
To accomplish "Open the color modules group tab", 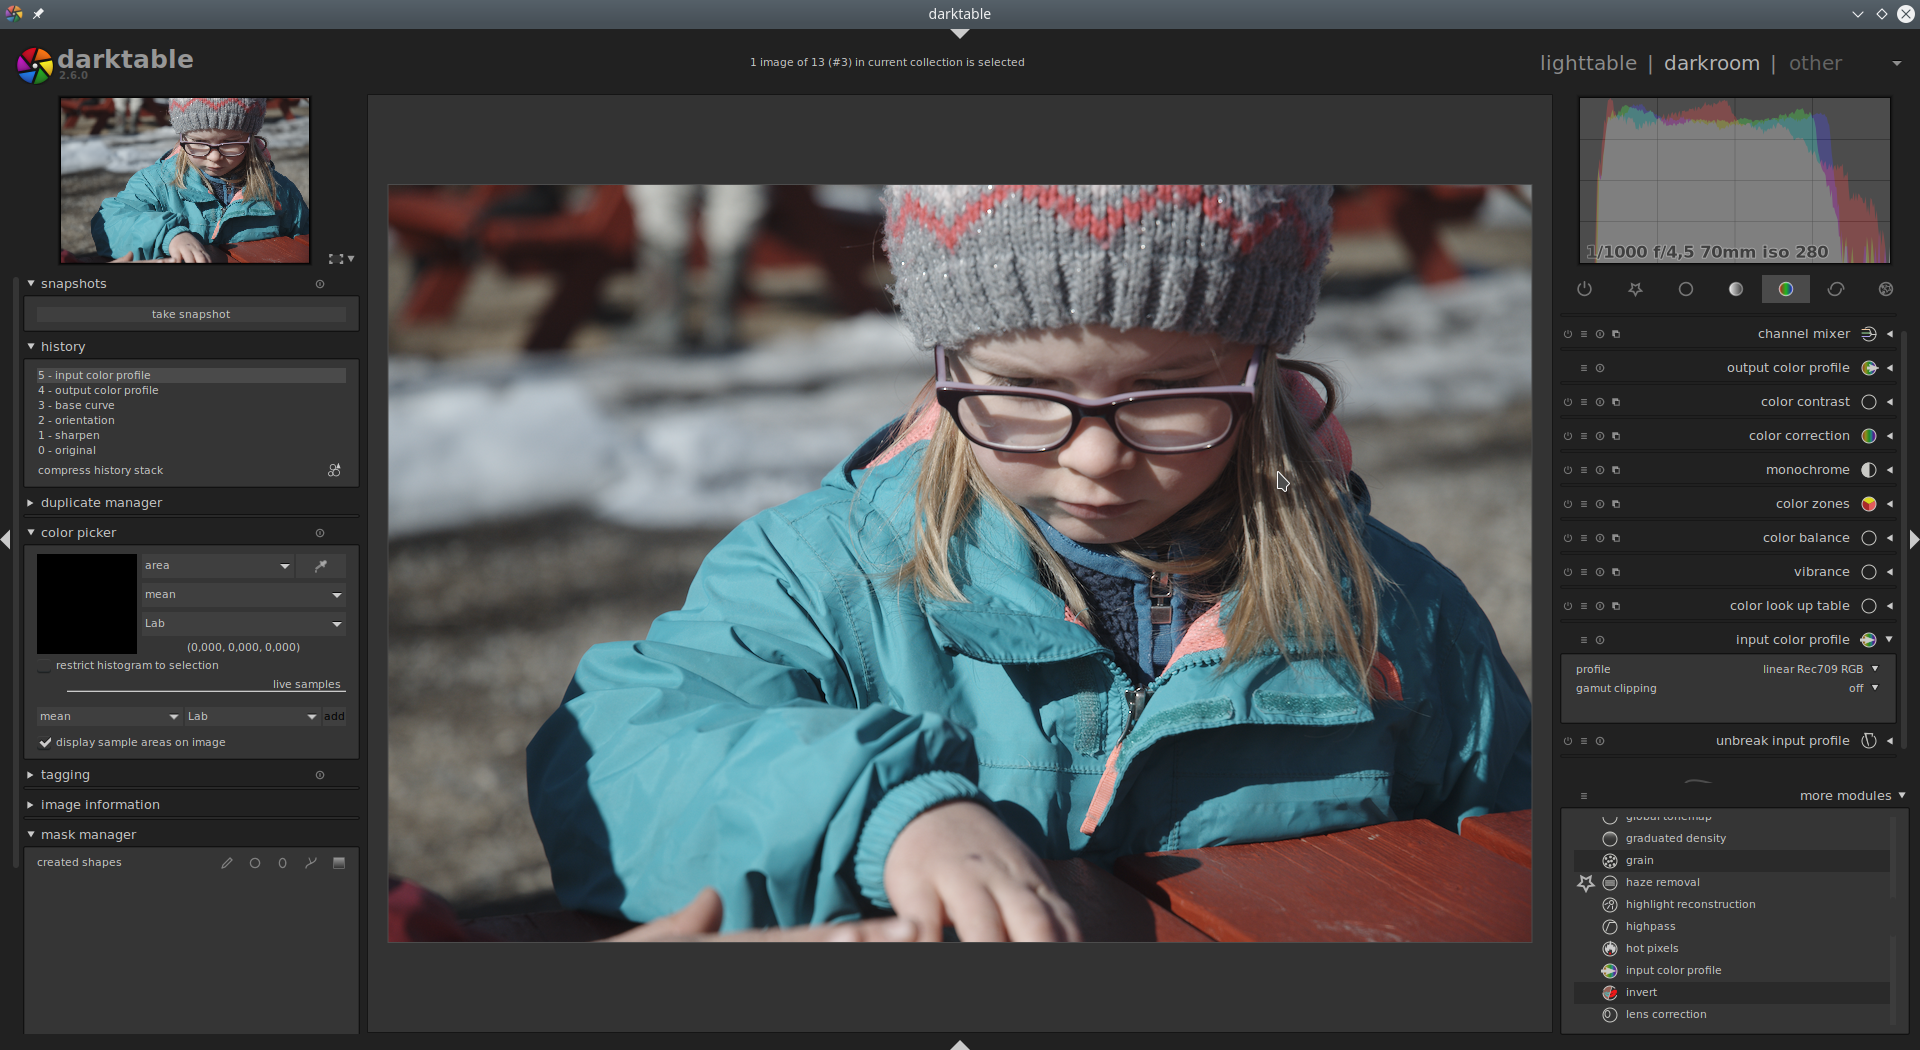I will [1786, 289].
